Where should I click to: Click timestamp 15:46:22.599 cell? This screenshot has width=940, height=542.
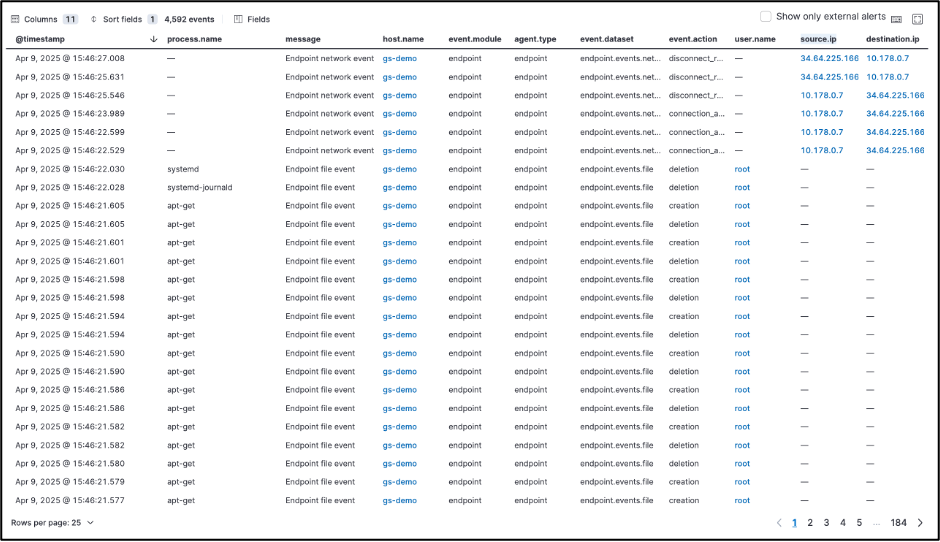coord(70,132)
